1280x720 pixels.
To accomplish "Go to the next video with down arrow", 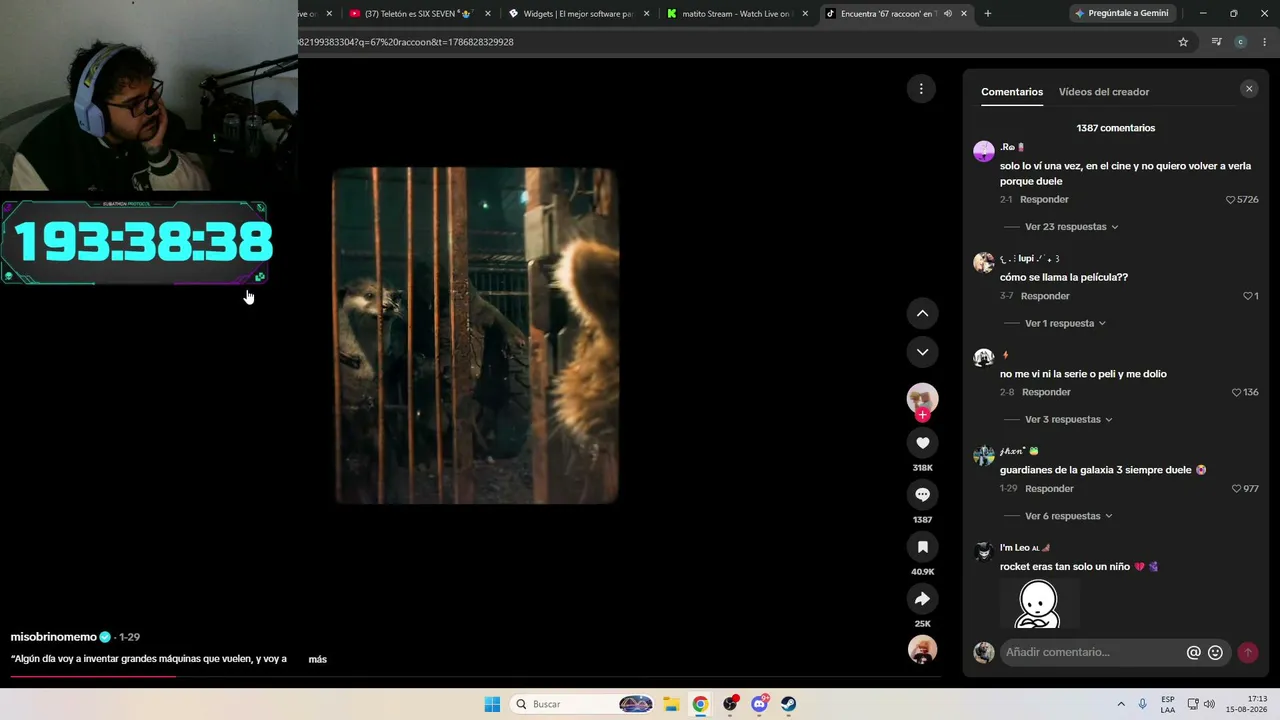I will click(922, 352).
